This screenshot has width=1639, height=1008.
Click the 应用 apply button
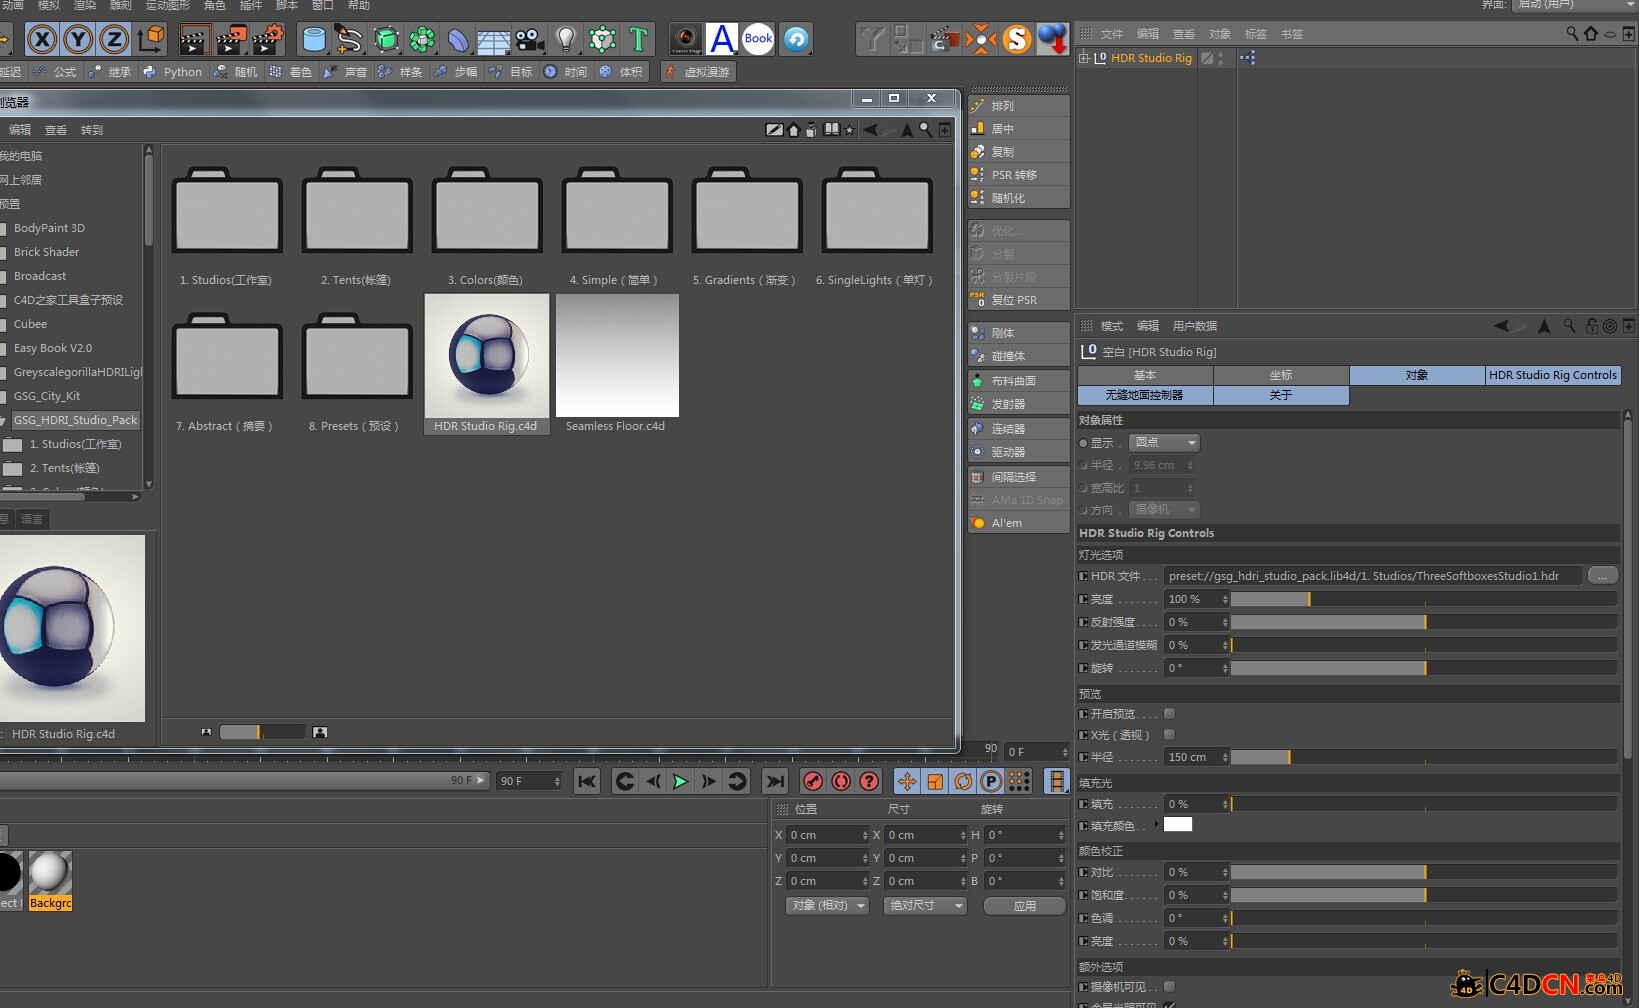coord(1025,905)
